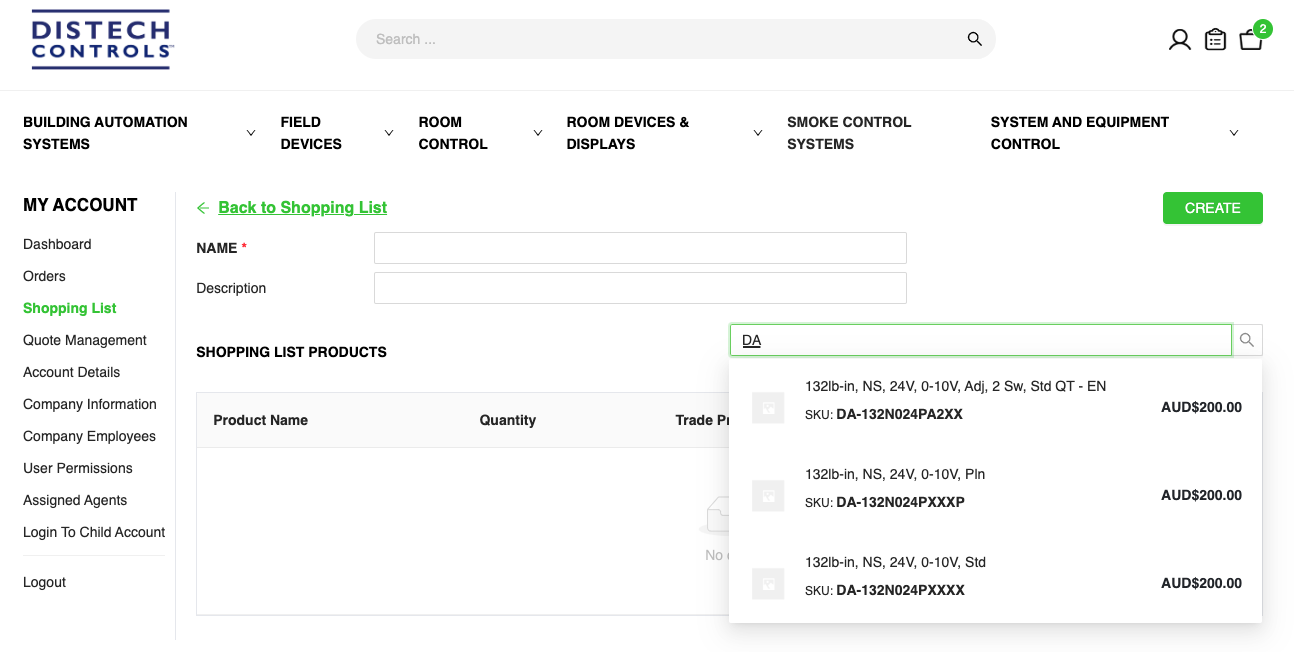Open the quick order clipboard icon
Image resolution: width=1294 pixels, height=652 pixels.
pyautogui.click(x=1215, y=40)
